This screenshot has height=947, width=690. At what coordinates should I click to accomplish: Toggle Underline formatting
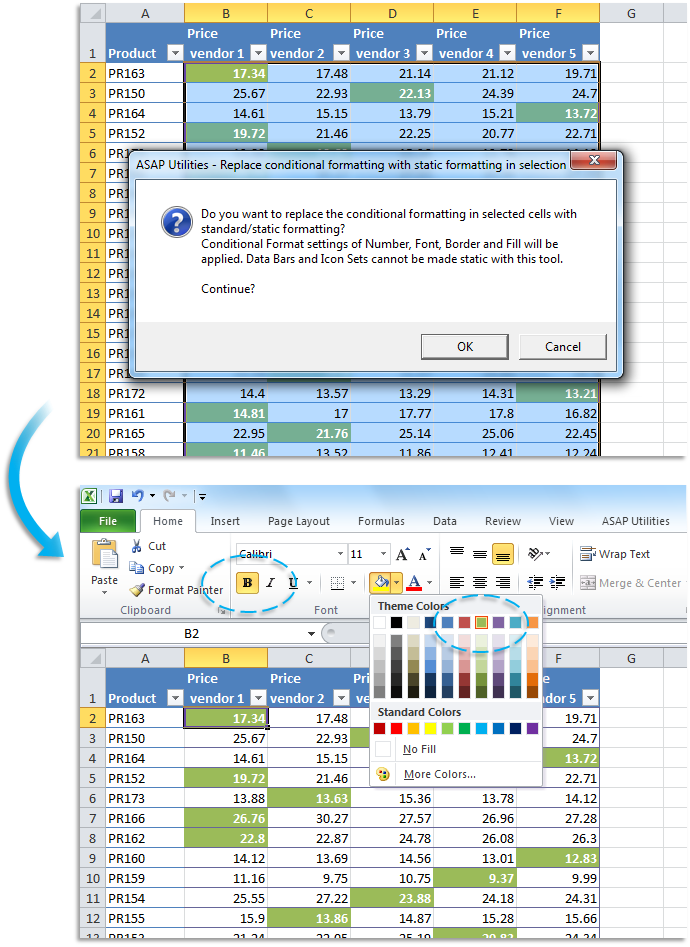coord(293,583)
